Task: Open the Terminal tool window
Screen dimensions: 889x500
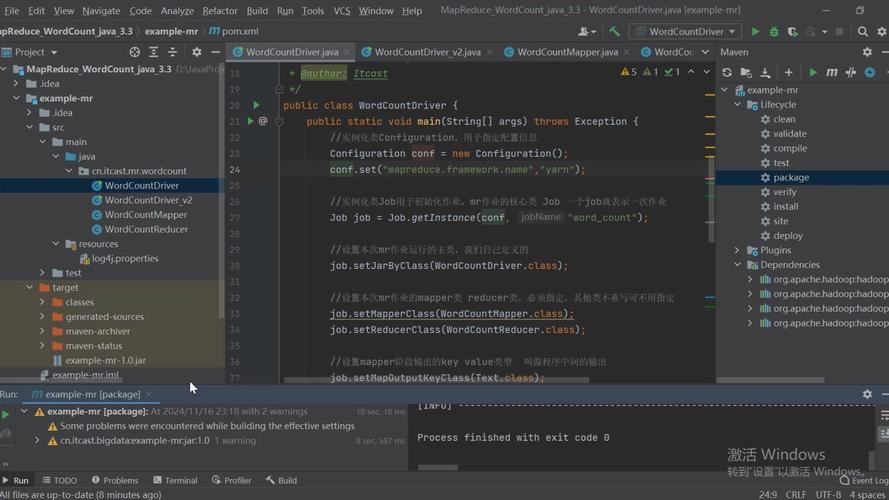Action: tap(174, 480)
